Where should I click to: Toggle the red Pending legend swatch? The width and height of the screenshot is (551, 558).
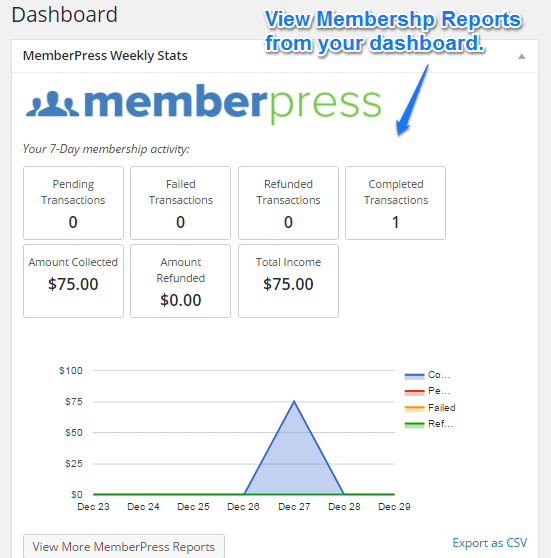(x=414, y=392)
